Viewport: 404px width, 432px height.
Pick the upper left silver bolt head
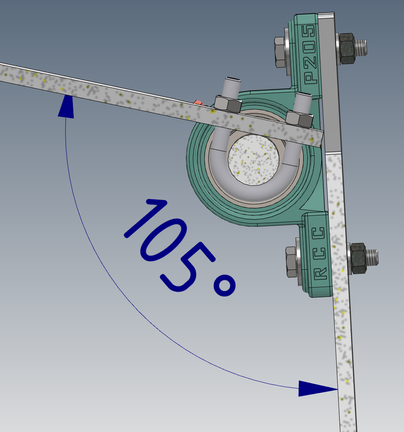click(280, 52)
